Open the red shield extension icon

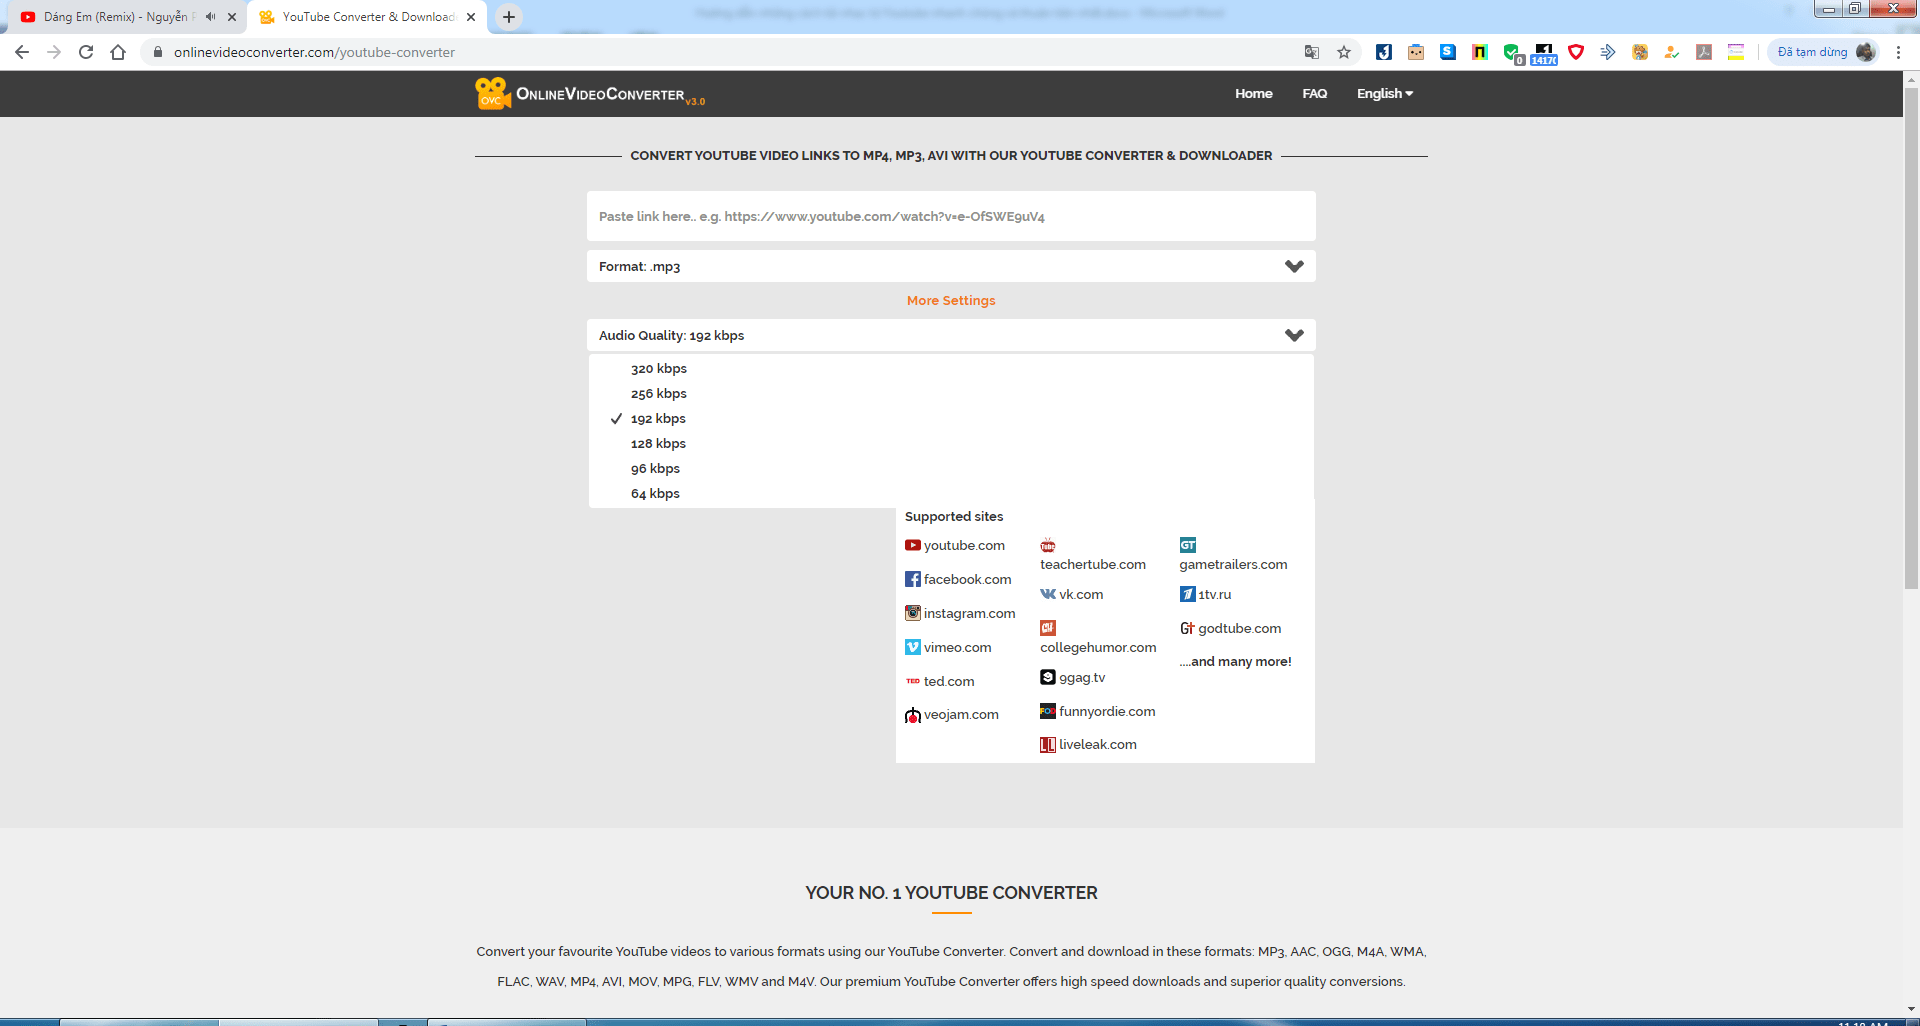coord(1576,52)
